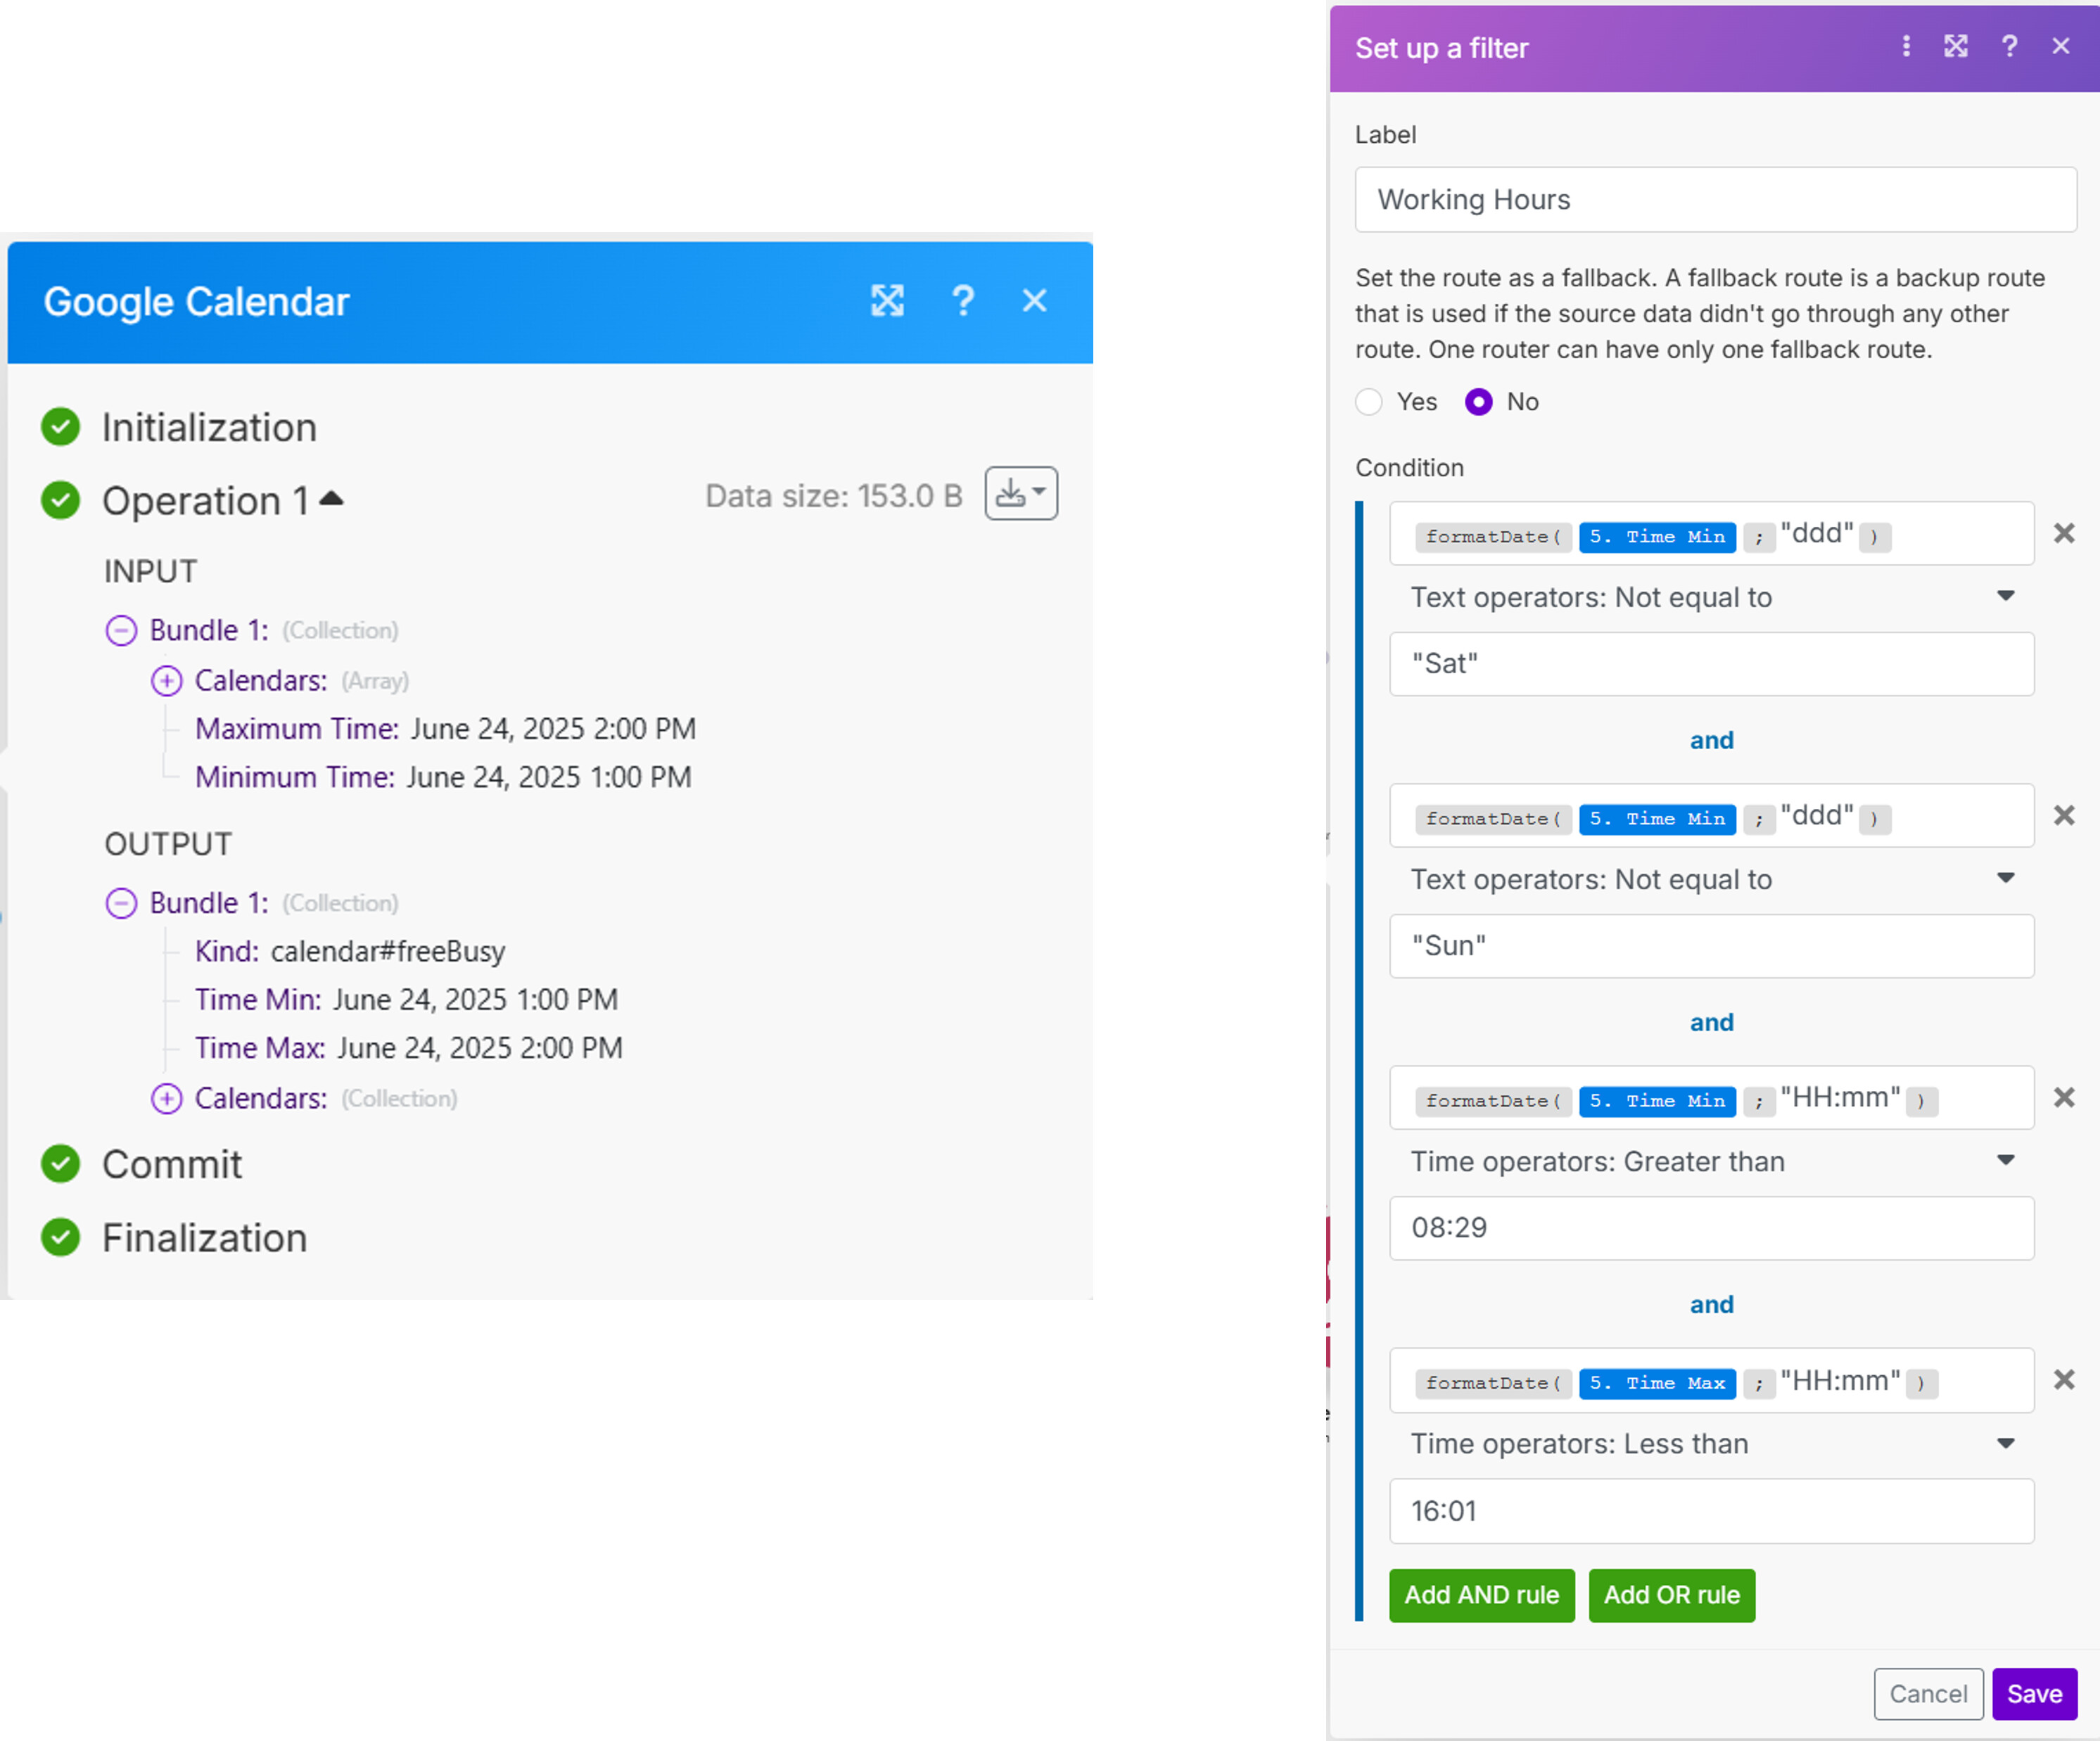Cancel the filter setup
Image resolution: width=2100 pixels, height=1741 pixels.
tap(1928, 1694)
